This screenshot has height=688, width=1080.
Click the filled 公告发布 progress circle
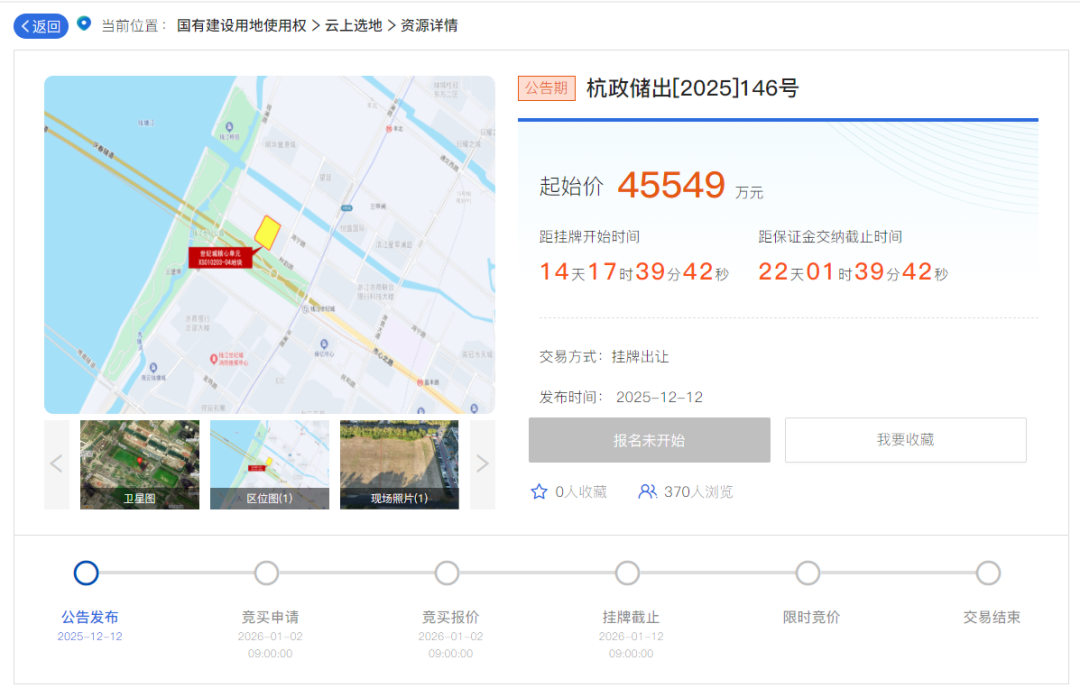click(x=86, y=573)
